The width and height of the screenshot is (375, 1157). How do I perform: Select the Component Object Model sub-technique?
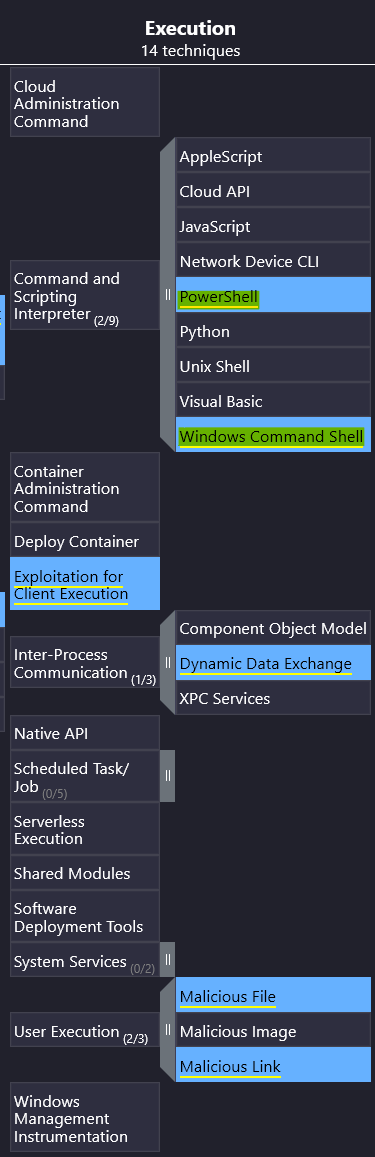273,628
